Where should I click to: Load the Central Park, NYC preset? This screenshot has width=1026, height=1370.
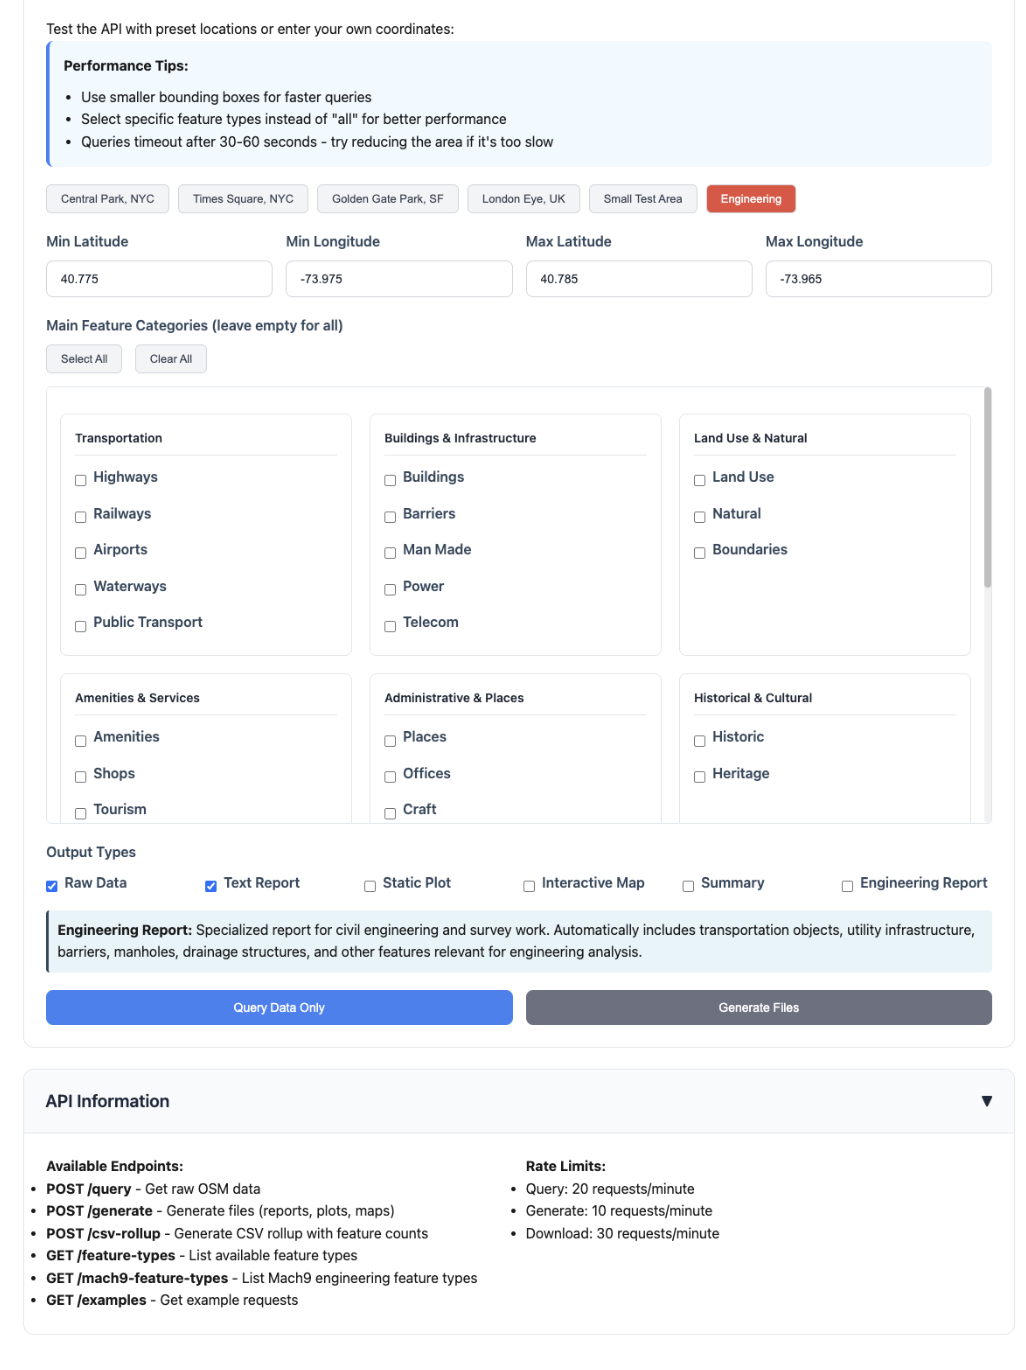coord(107,199)
